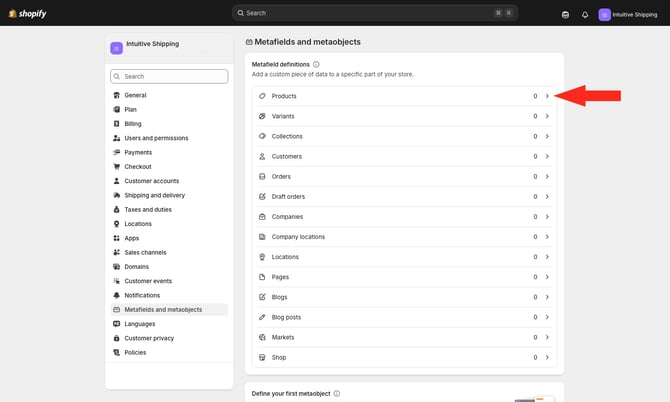
Task: Click the top Shopify search field
Action: pyautogui.click(x=375, y=13)
